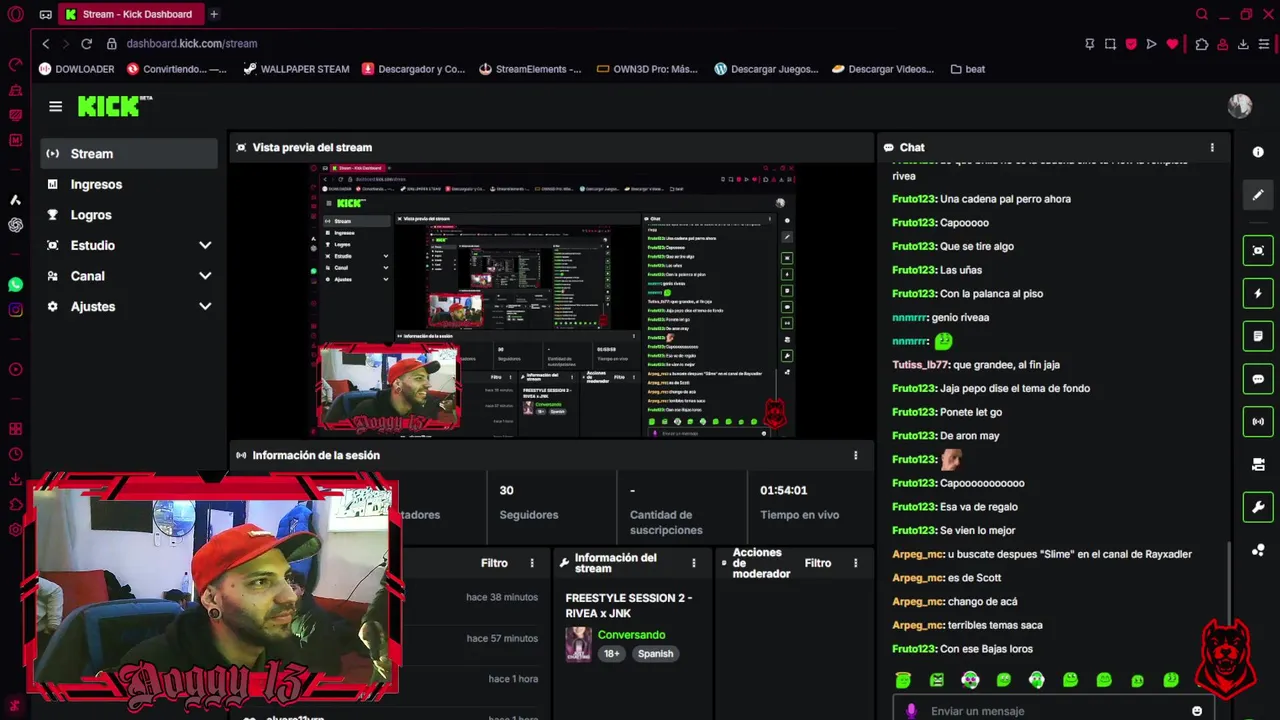Click the pencil edit icon in right toolbar
This screenshot has width=1280, height=720.
pyautogui.click(x=1258, y=195)
